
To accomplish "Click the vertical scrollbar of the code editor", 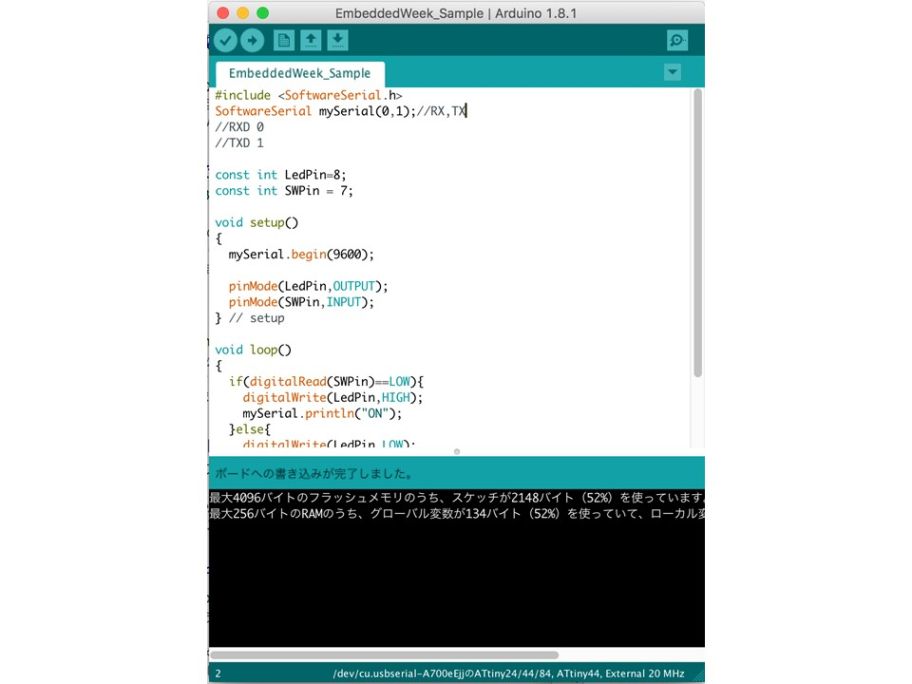I will [x=697, y=233].
